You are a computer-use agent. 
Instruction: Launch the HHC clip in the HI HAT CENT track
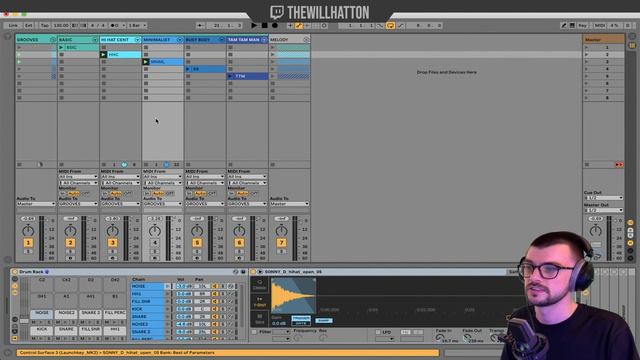(x=103, y=54)
